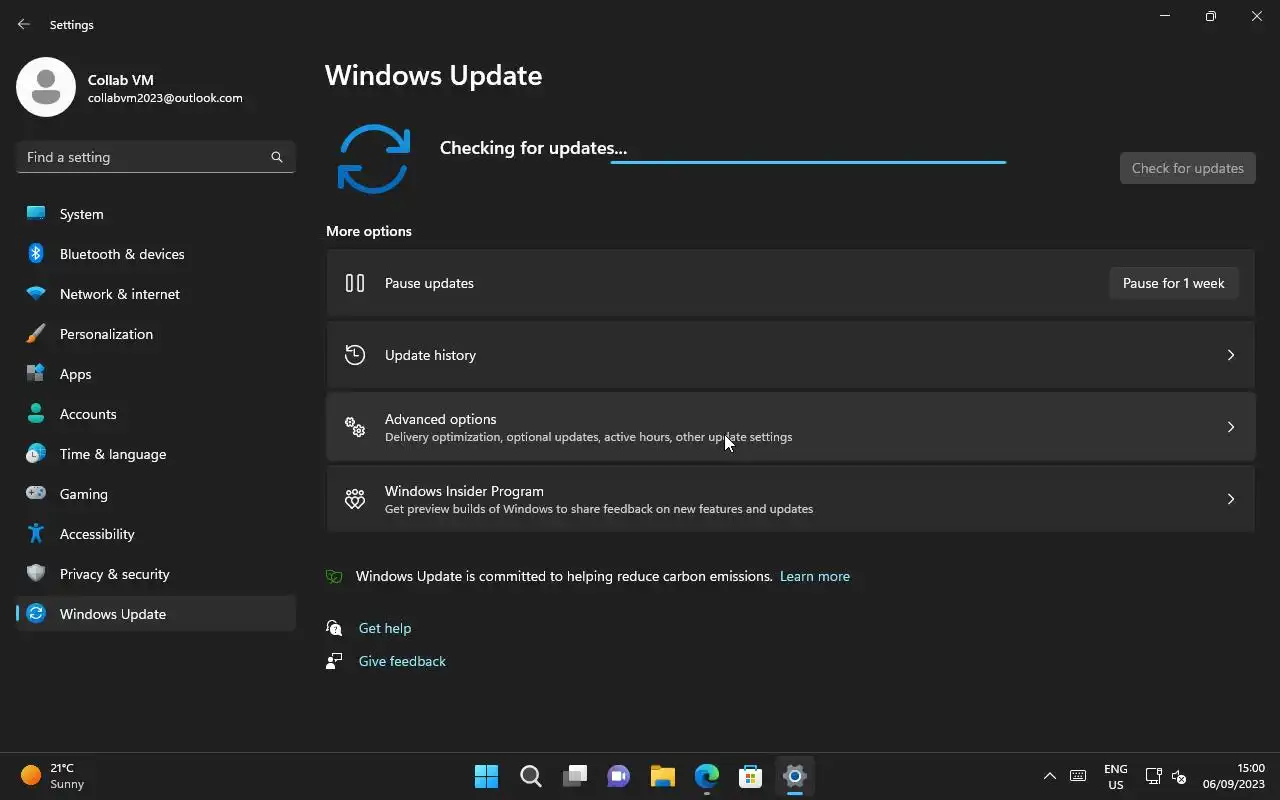Click the Collab VM account name

click(120, 80)
